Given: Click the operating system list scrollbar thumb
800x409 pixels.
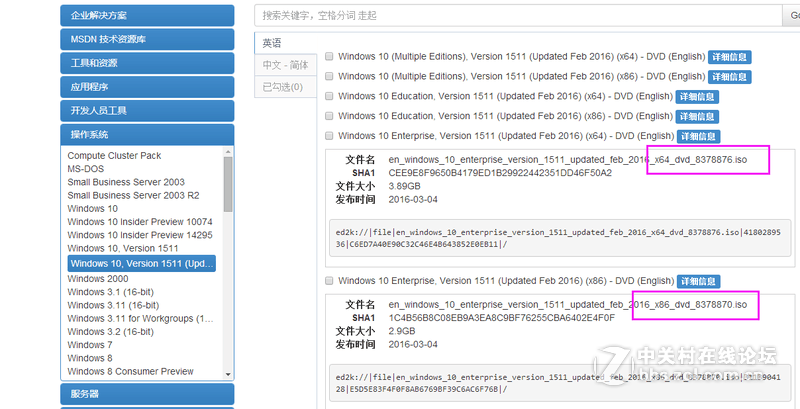Looking at the screenshot, I should click(228, 184).
